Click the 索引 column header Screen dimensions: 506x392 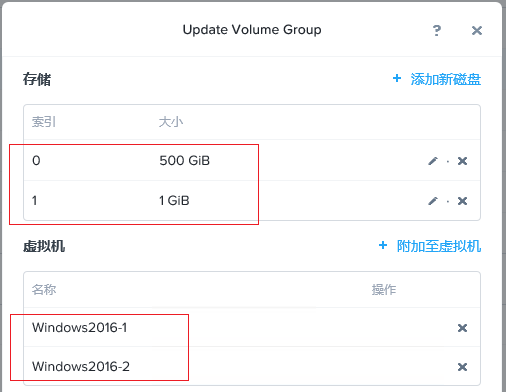pyautogui.click(x=44, y=122)
